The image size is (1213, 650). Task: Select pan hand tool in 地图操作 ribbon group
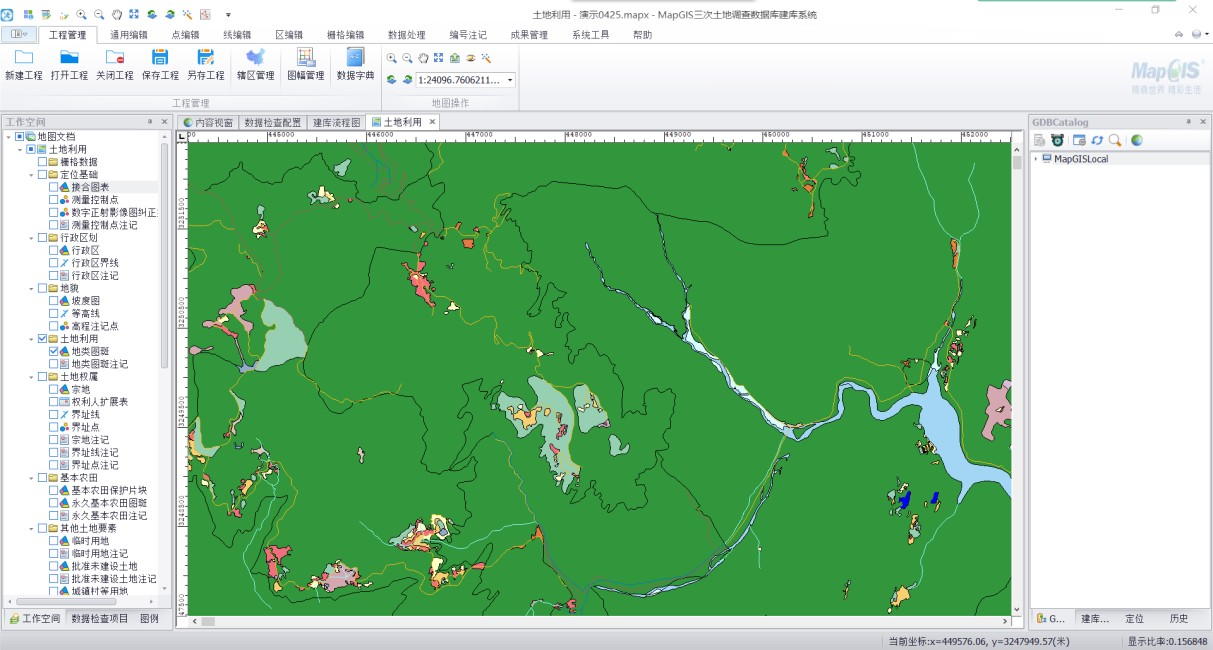click(x=423, y=58)
